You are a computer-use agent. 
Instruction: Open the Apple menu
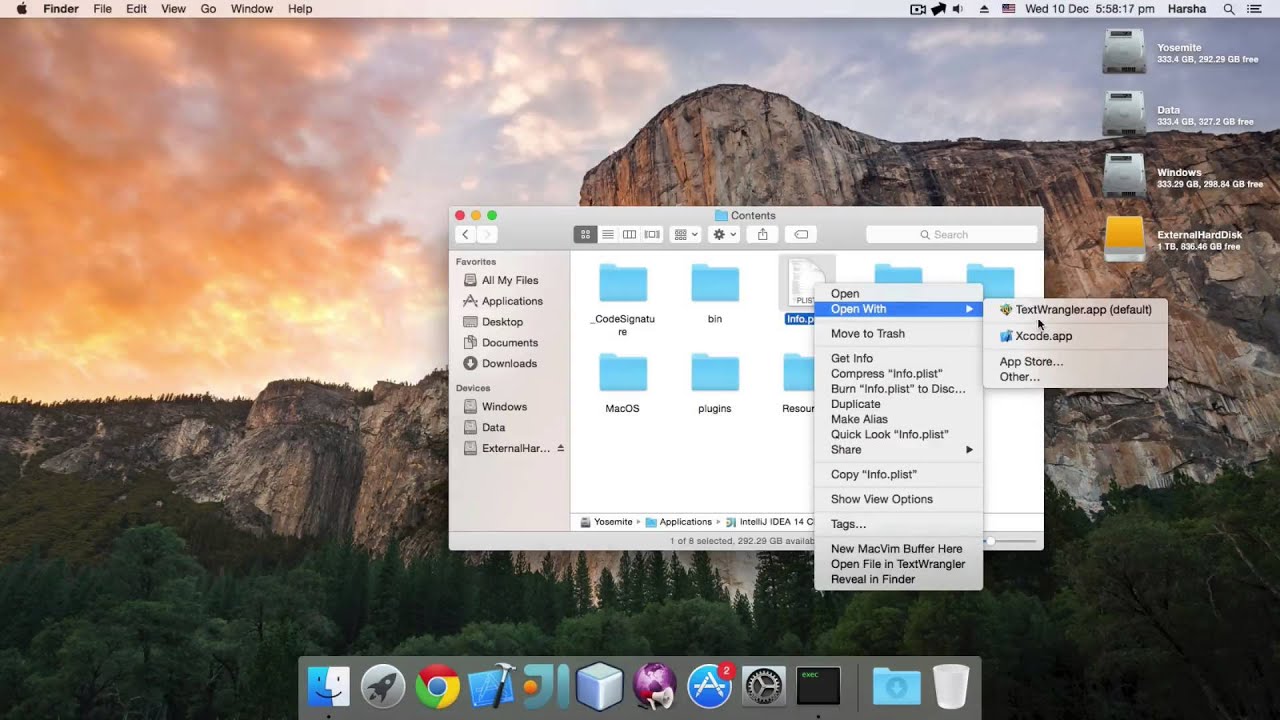tap(21, 9)
